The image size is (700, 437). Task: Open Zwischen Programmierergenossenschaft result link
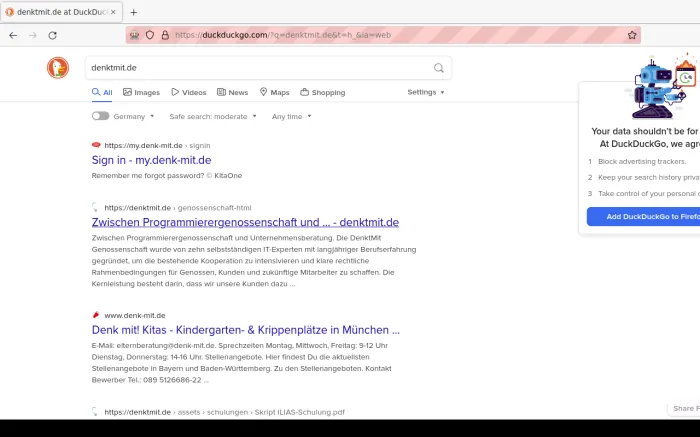point(245,222)
